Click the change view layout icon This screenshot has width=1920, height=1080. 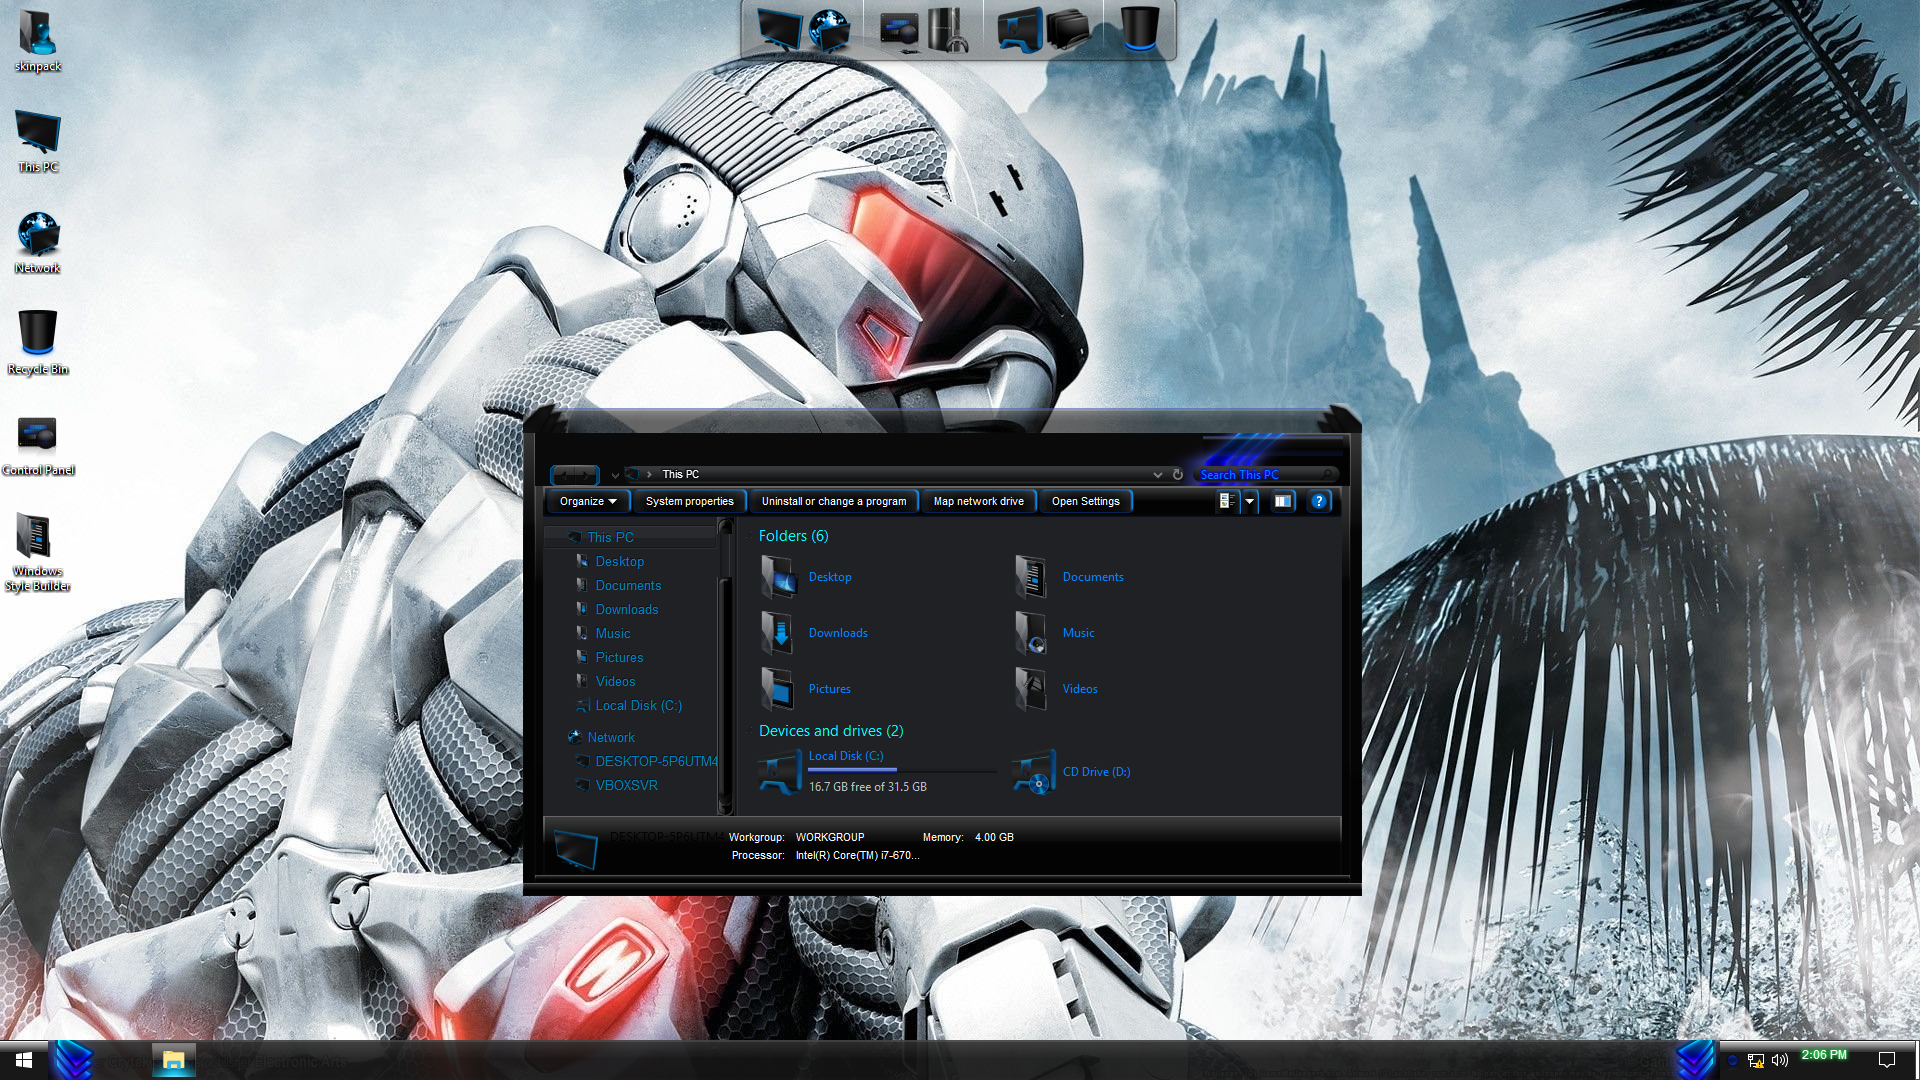1227,501
